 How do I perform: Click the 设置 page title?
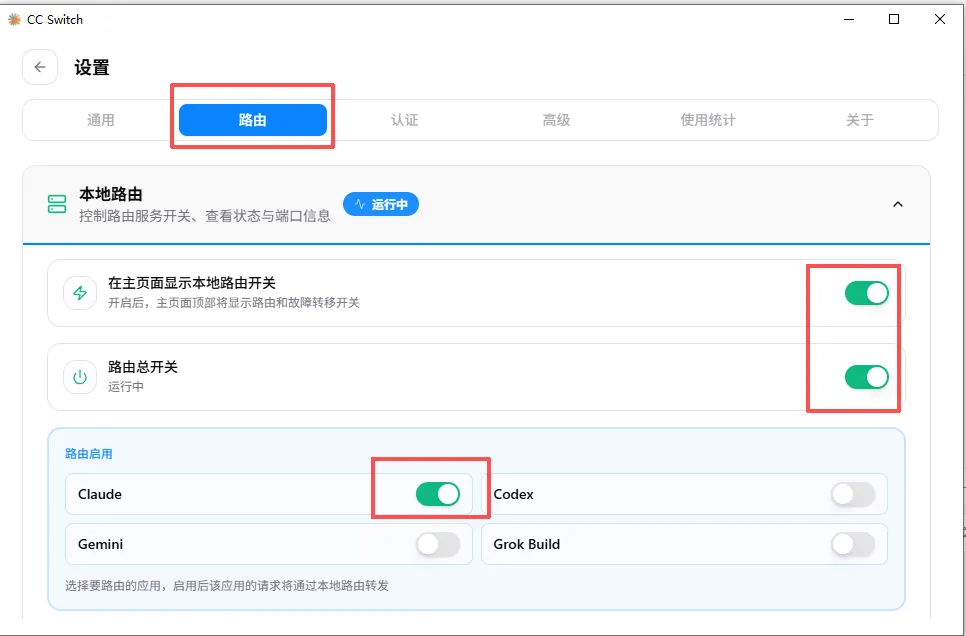pyautogui.click(x=92, y=67)
